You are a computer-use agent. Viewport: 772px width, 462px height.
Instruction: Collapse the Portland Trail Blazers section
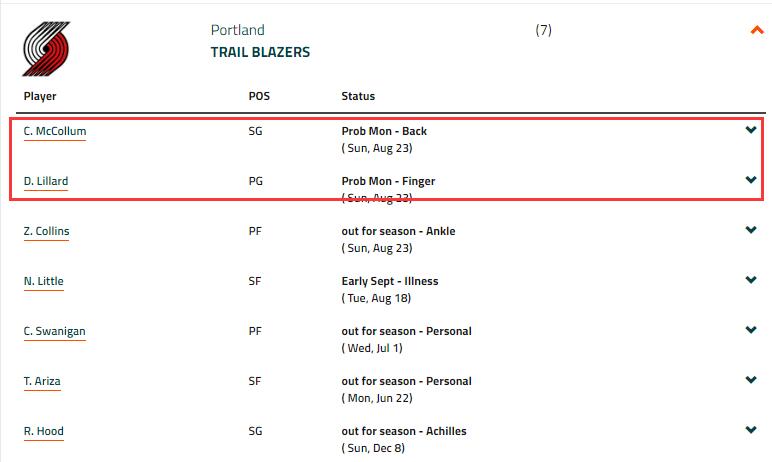click(x=756, y=30)
